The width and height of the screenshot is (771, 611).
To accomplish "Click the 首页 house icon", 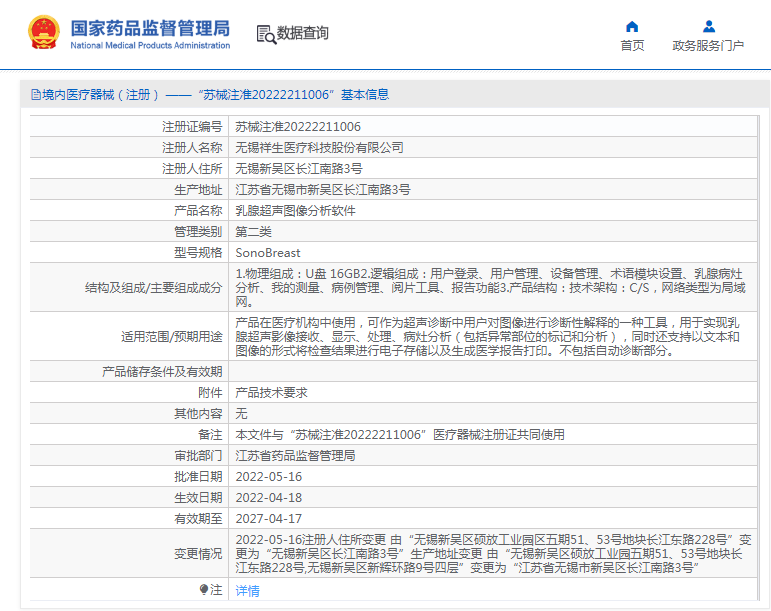I will [632, 26].
